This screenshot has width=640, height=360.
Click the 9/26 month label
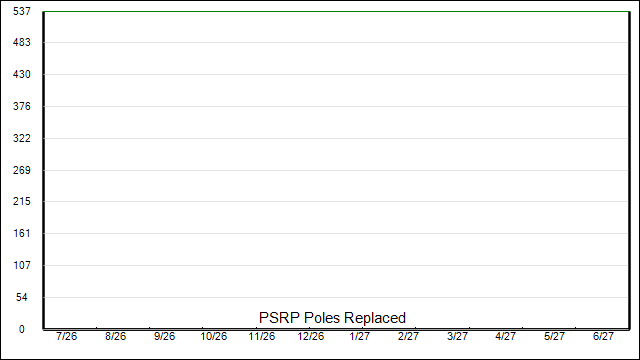(x=164, y=336)
